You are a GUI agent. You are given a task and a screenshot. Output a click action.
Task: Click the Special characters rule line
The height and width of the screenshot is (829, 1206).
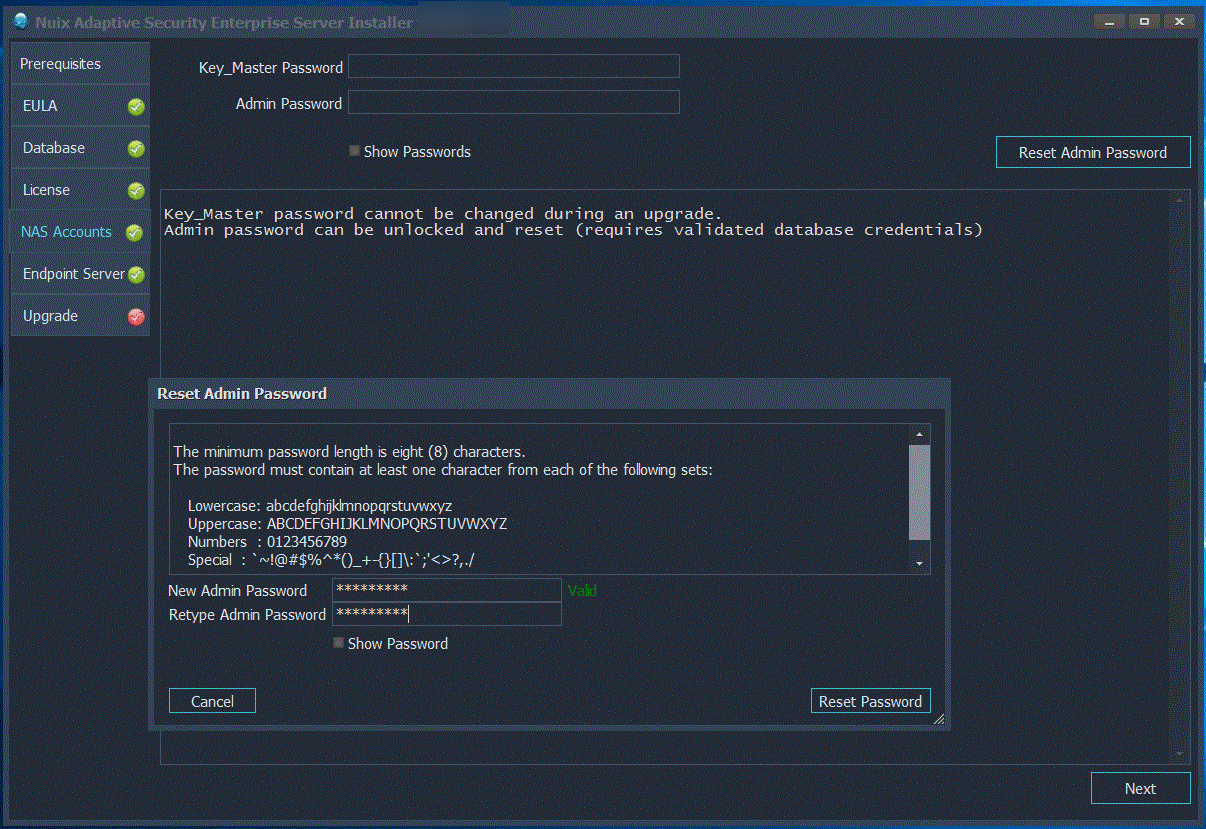coord(331,560)
